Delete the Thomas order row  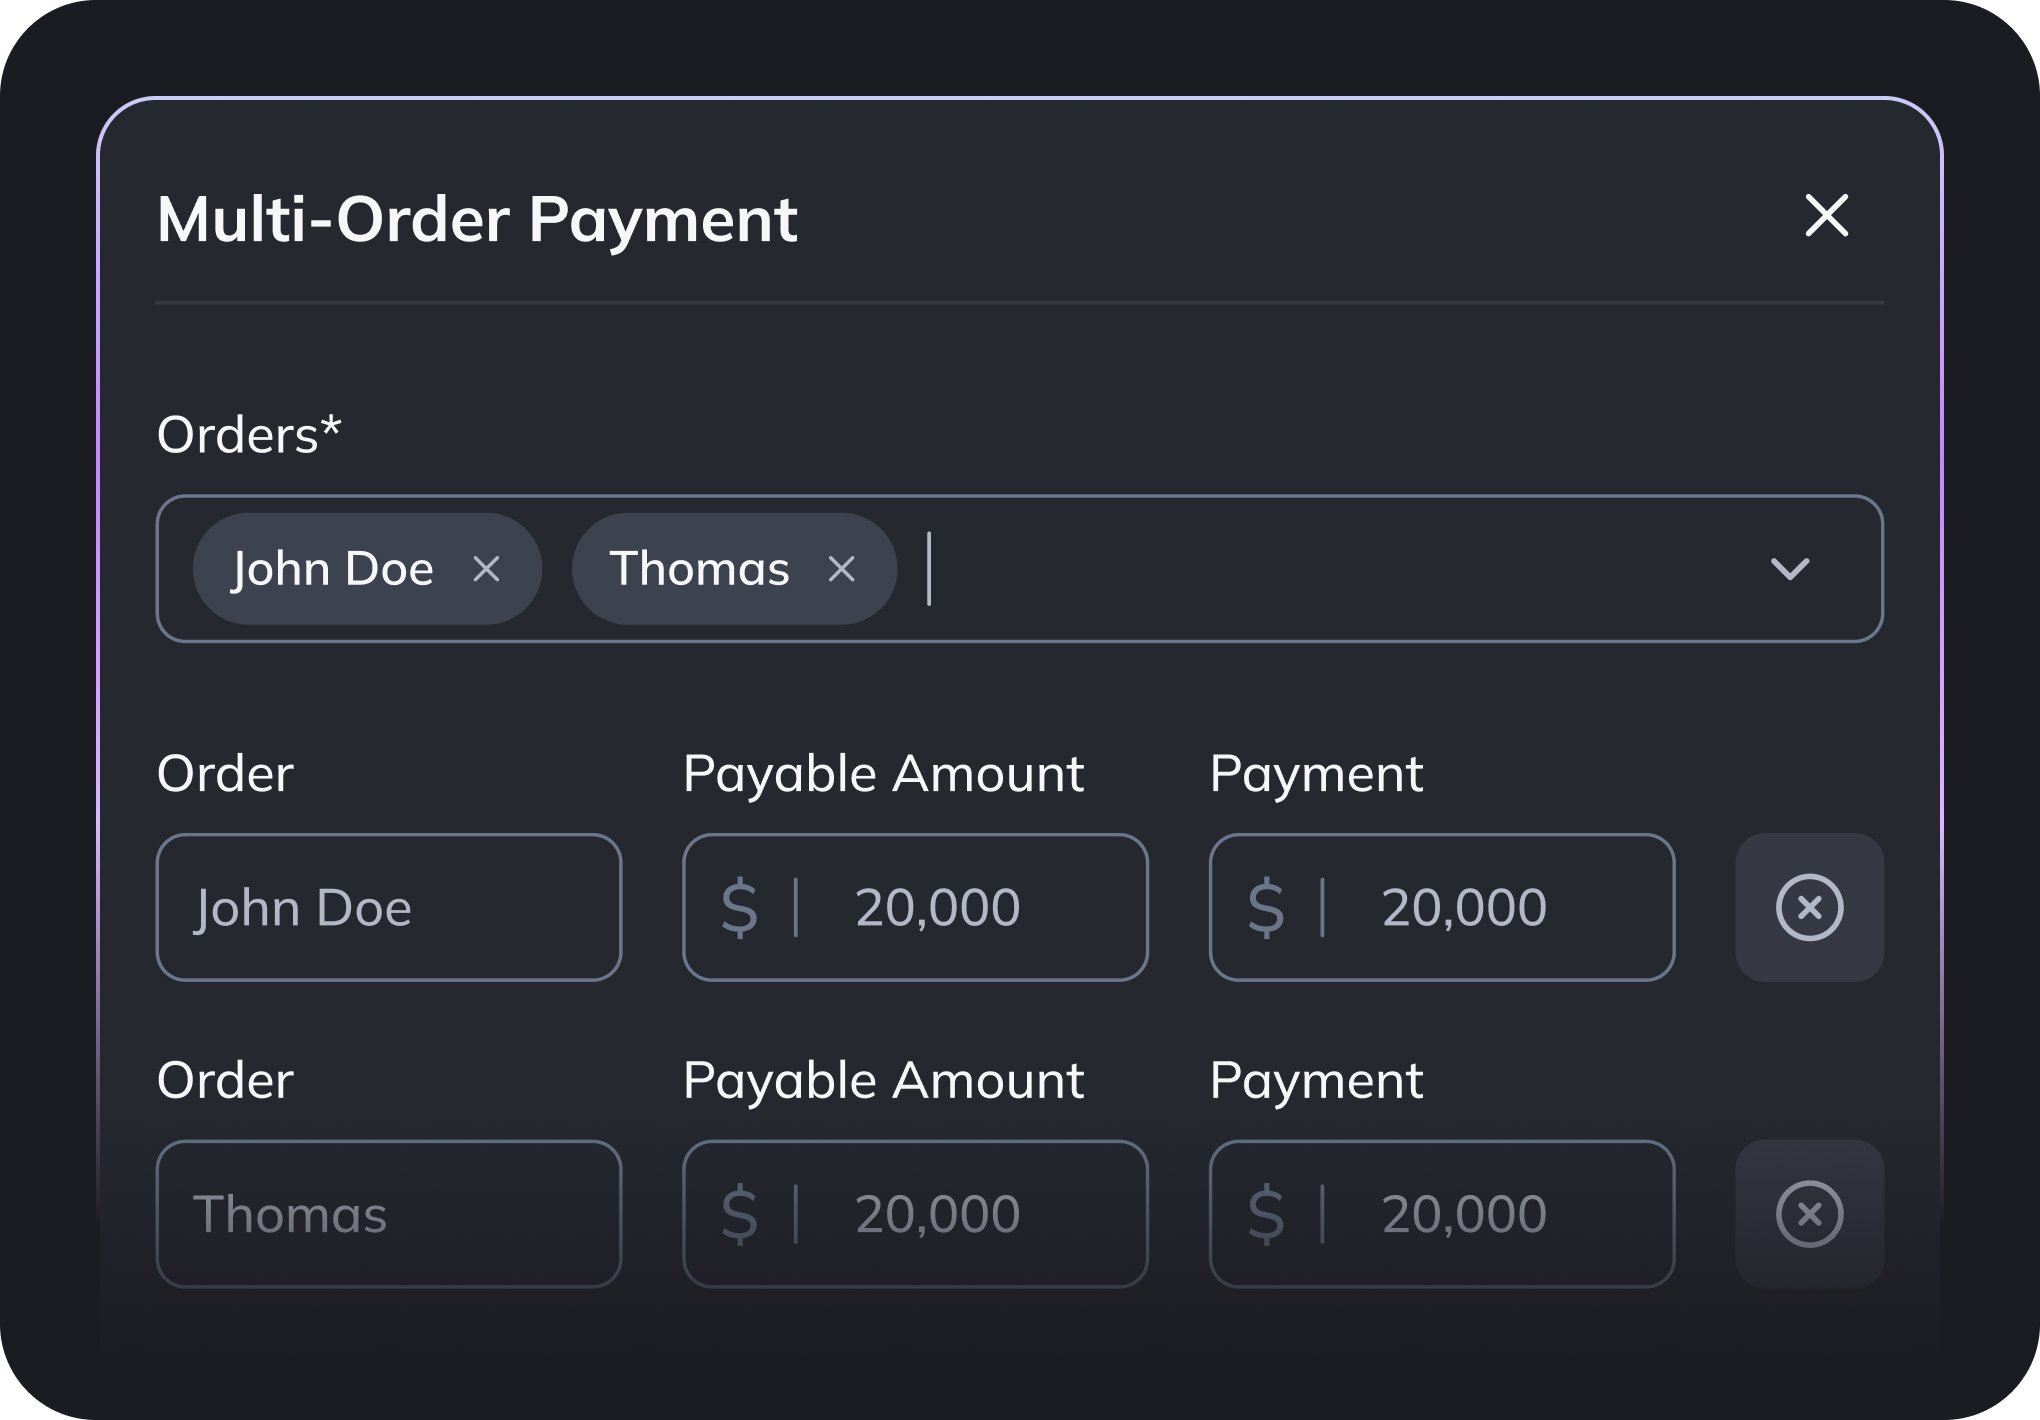pos(1810,1214)
